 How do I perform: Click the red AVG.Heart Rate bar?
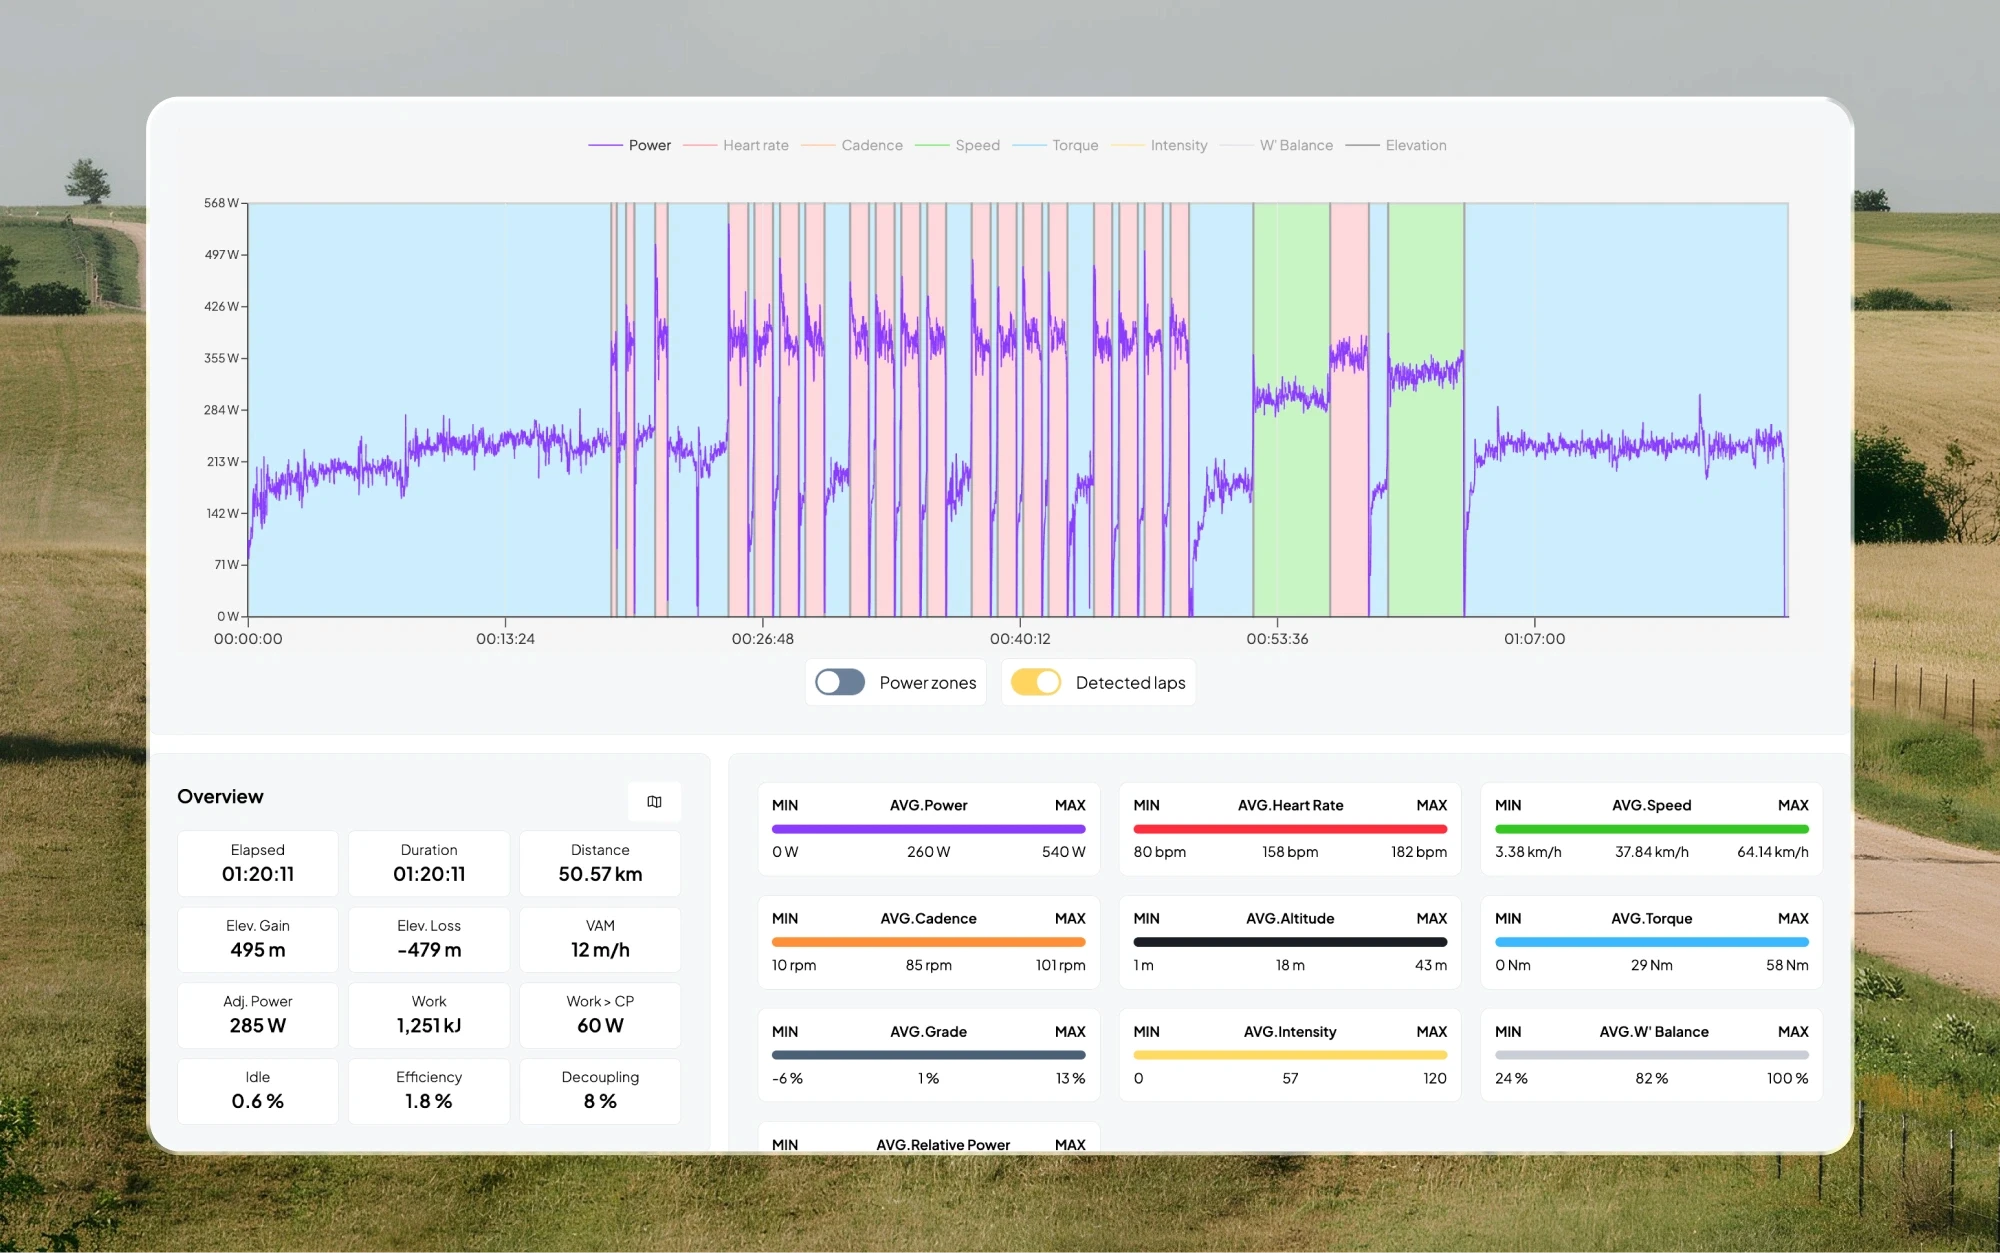1290,829
